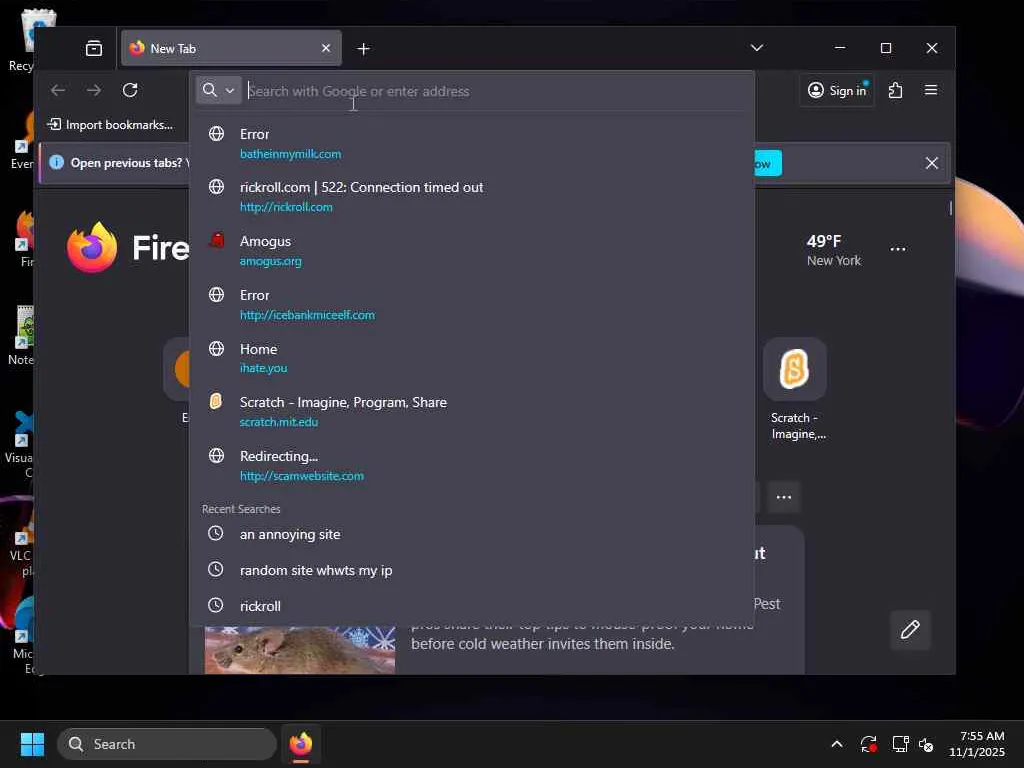Click the Firefox logo on the new tab page
Viewport: 1024px width, 768px height.
click(92, 248)
